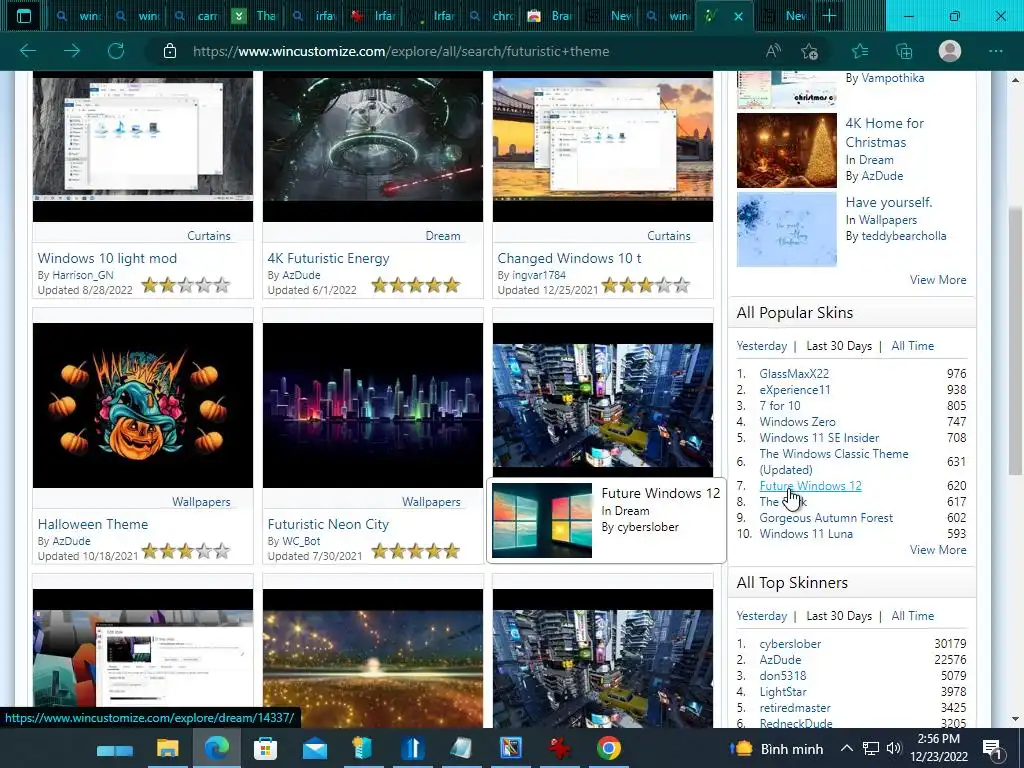Click author WC_Bot
Screen dimensions: 1024x768
(x=301, y=541)
